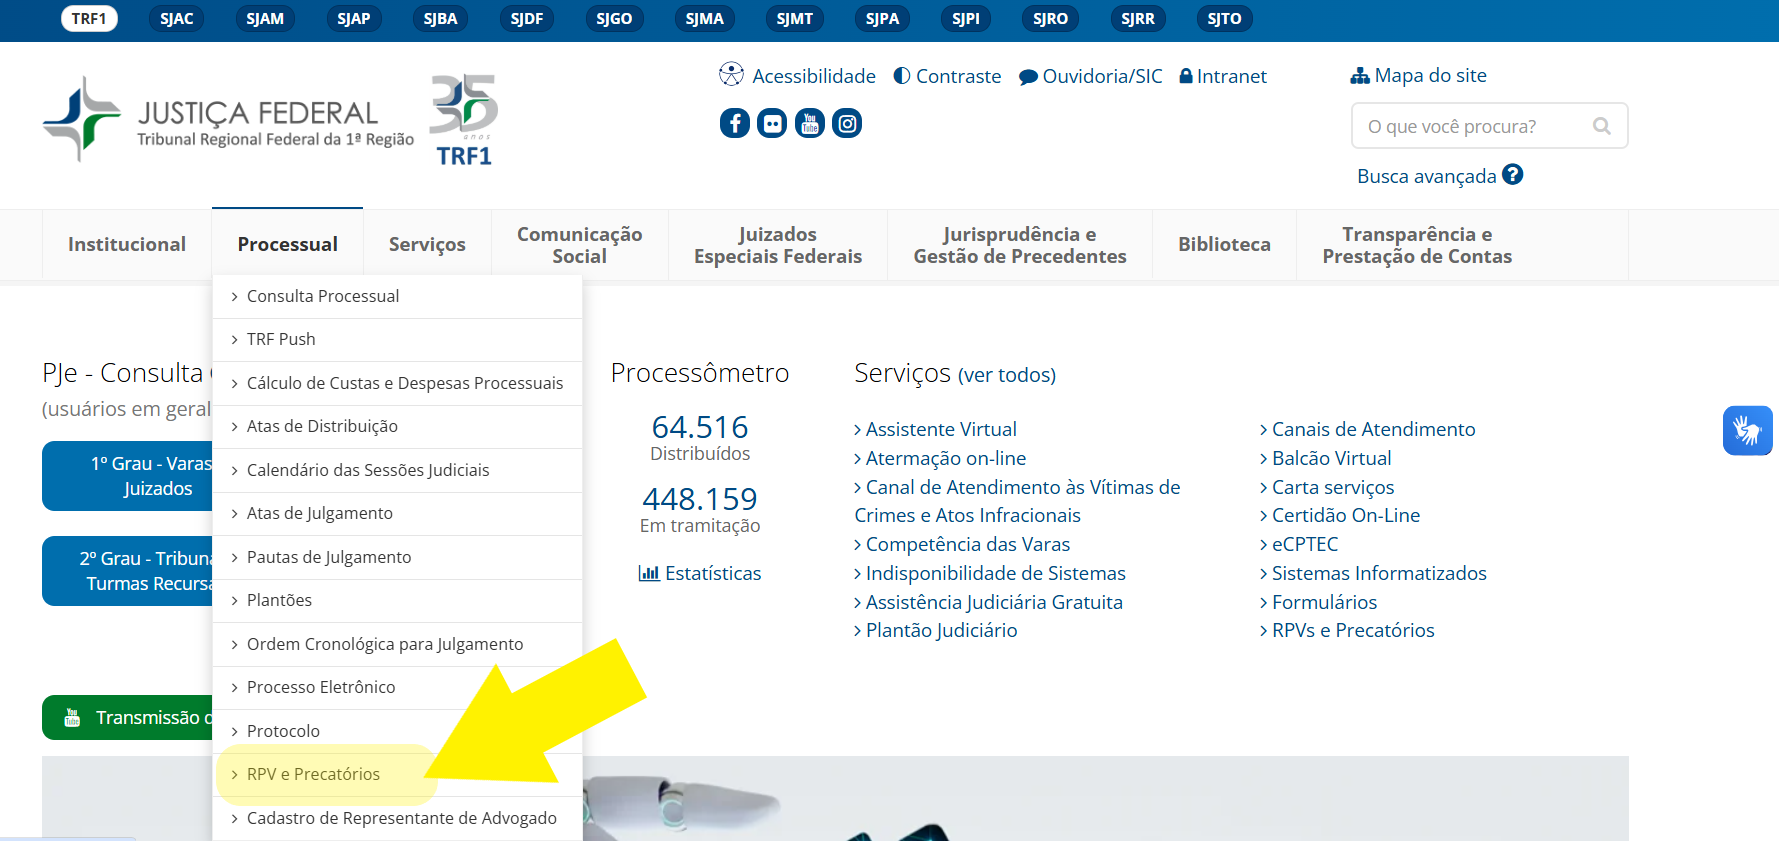Image resolution: width=1779 pixels, height=841 pixels.
Task: Expand the Institucional menu
Action: (x=127, y=244)
